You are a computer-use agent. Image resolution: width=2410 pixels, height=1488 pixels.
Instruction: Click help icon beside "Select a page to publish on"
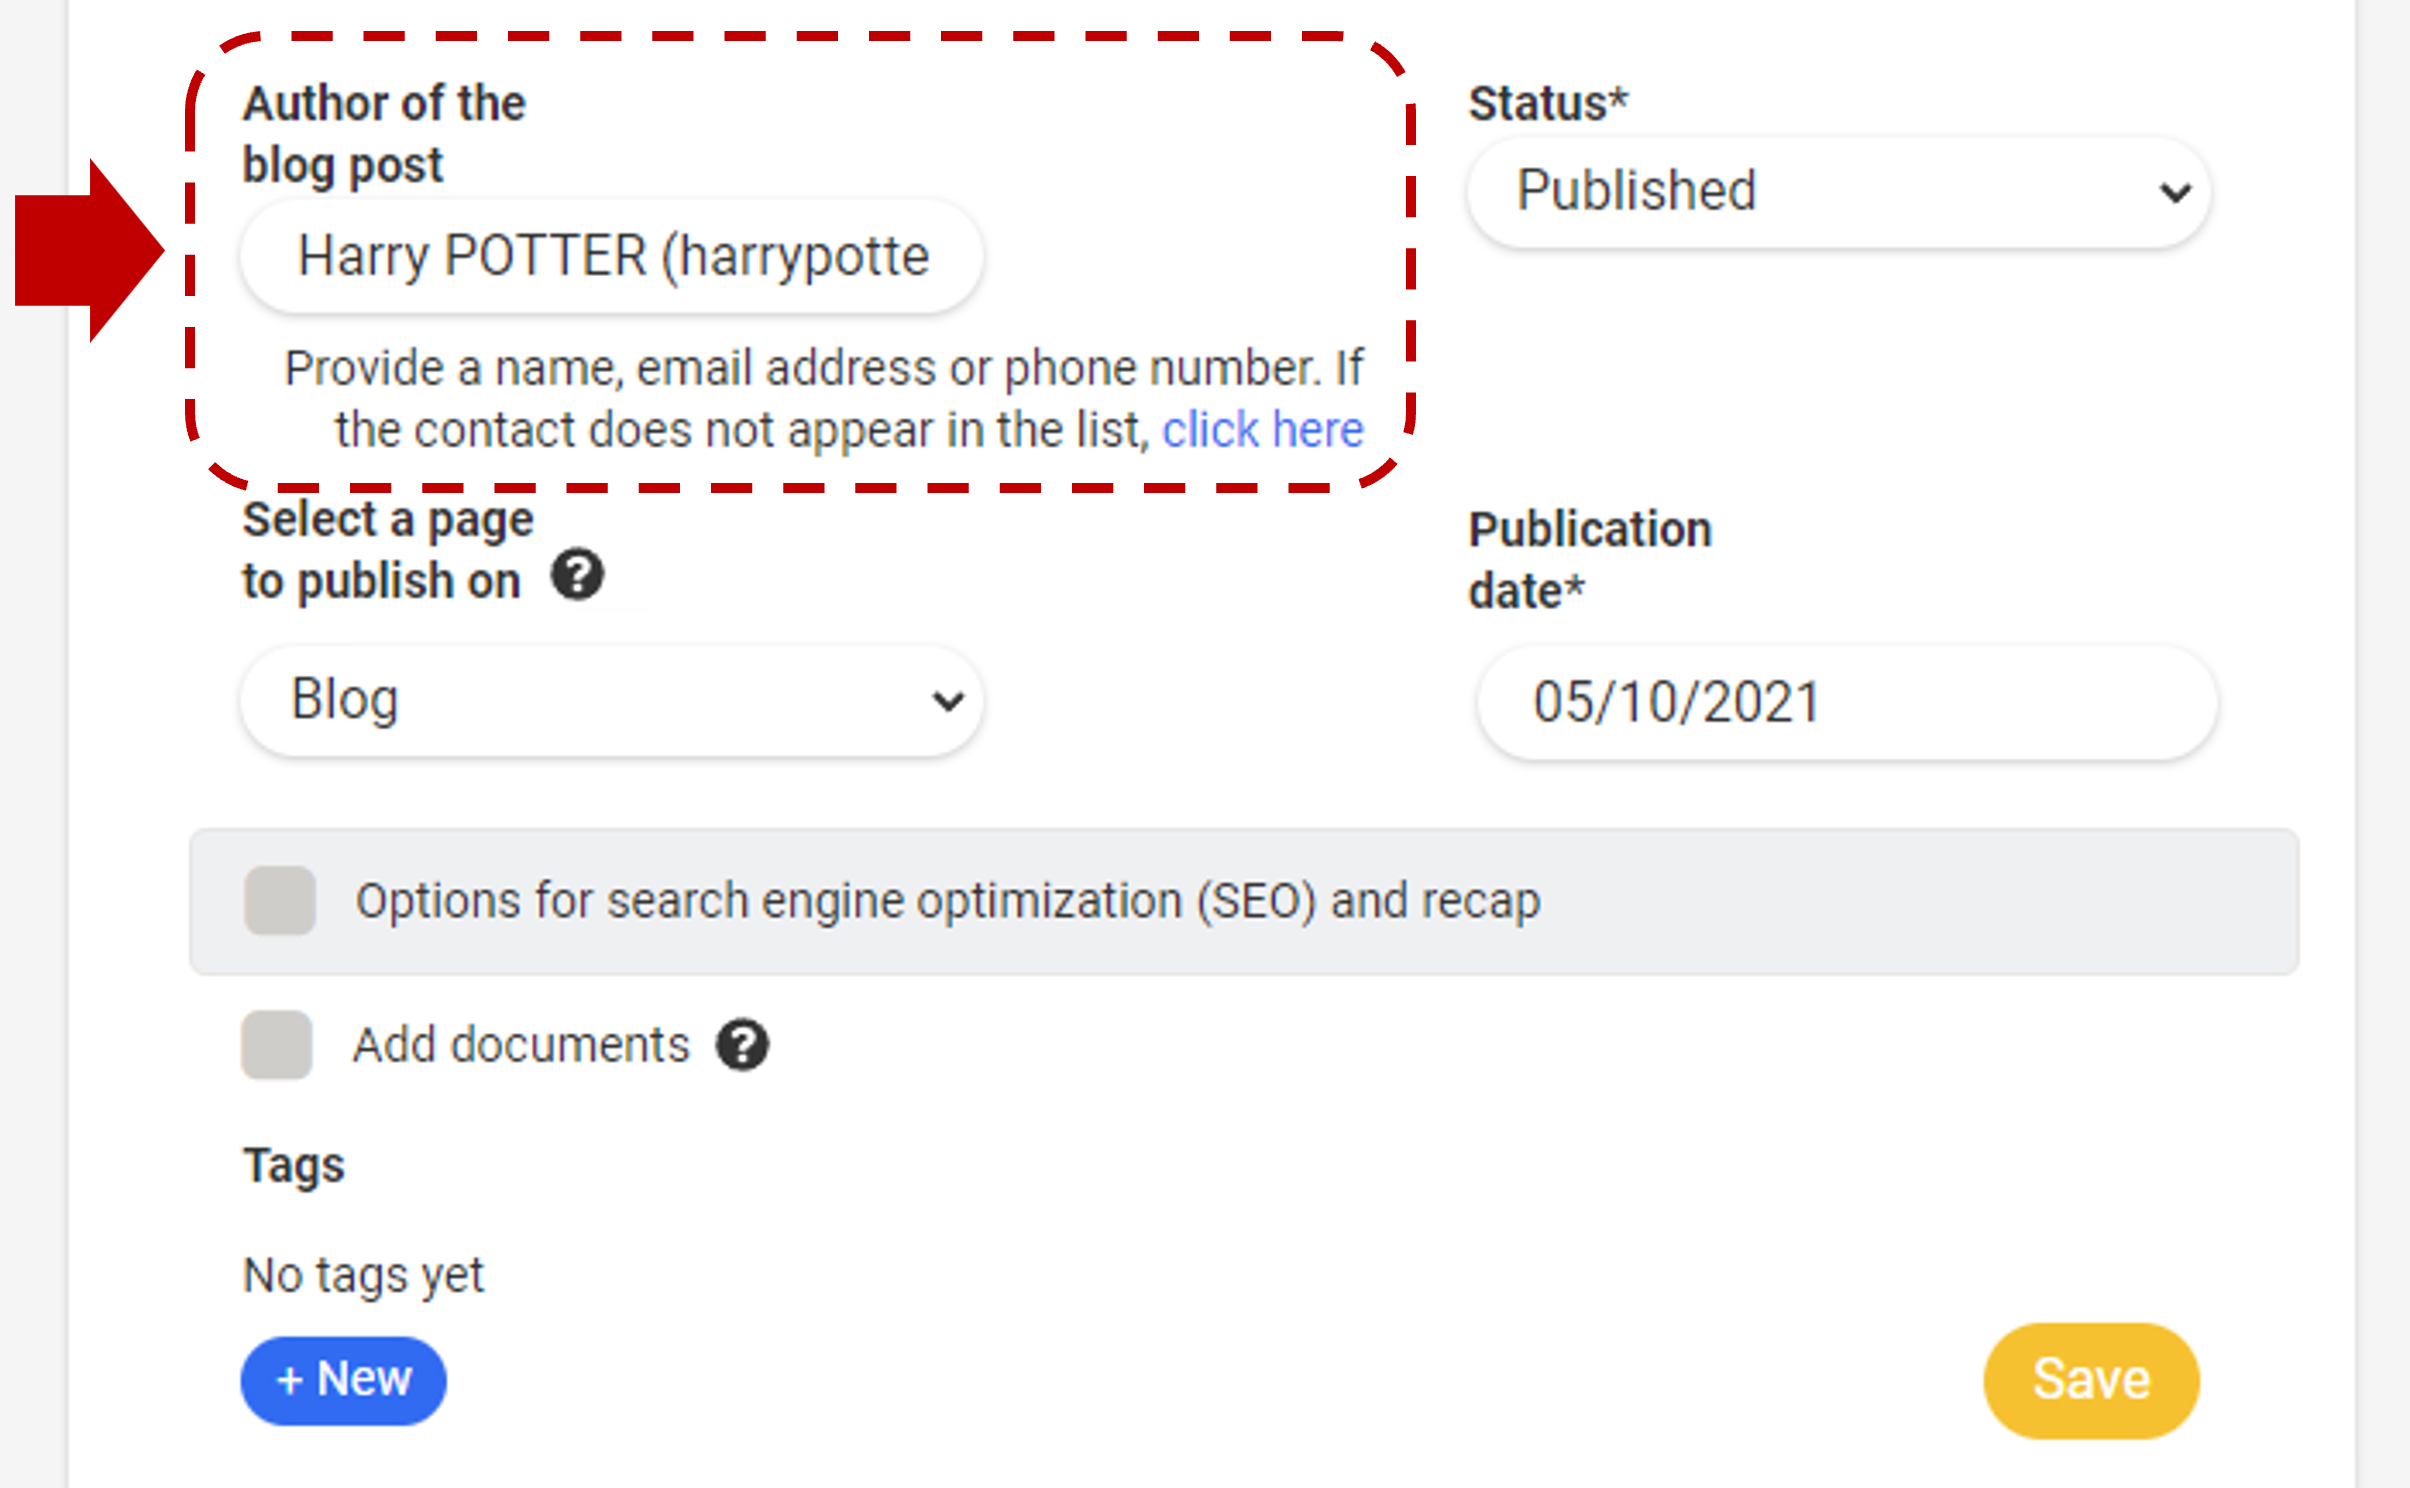578,575
